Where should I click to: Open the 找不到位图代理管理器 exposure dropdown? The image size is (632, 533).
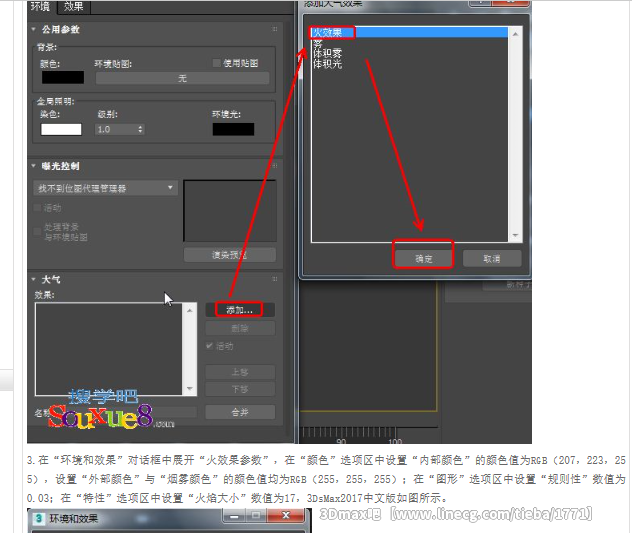click(105, 188)
